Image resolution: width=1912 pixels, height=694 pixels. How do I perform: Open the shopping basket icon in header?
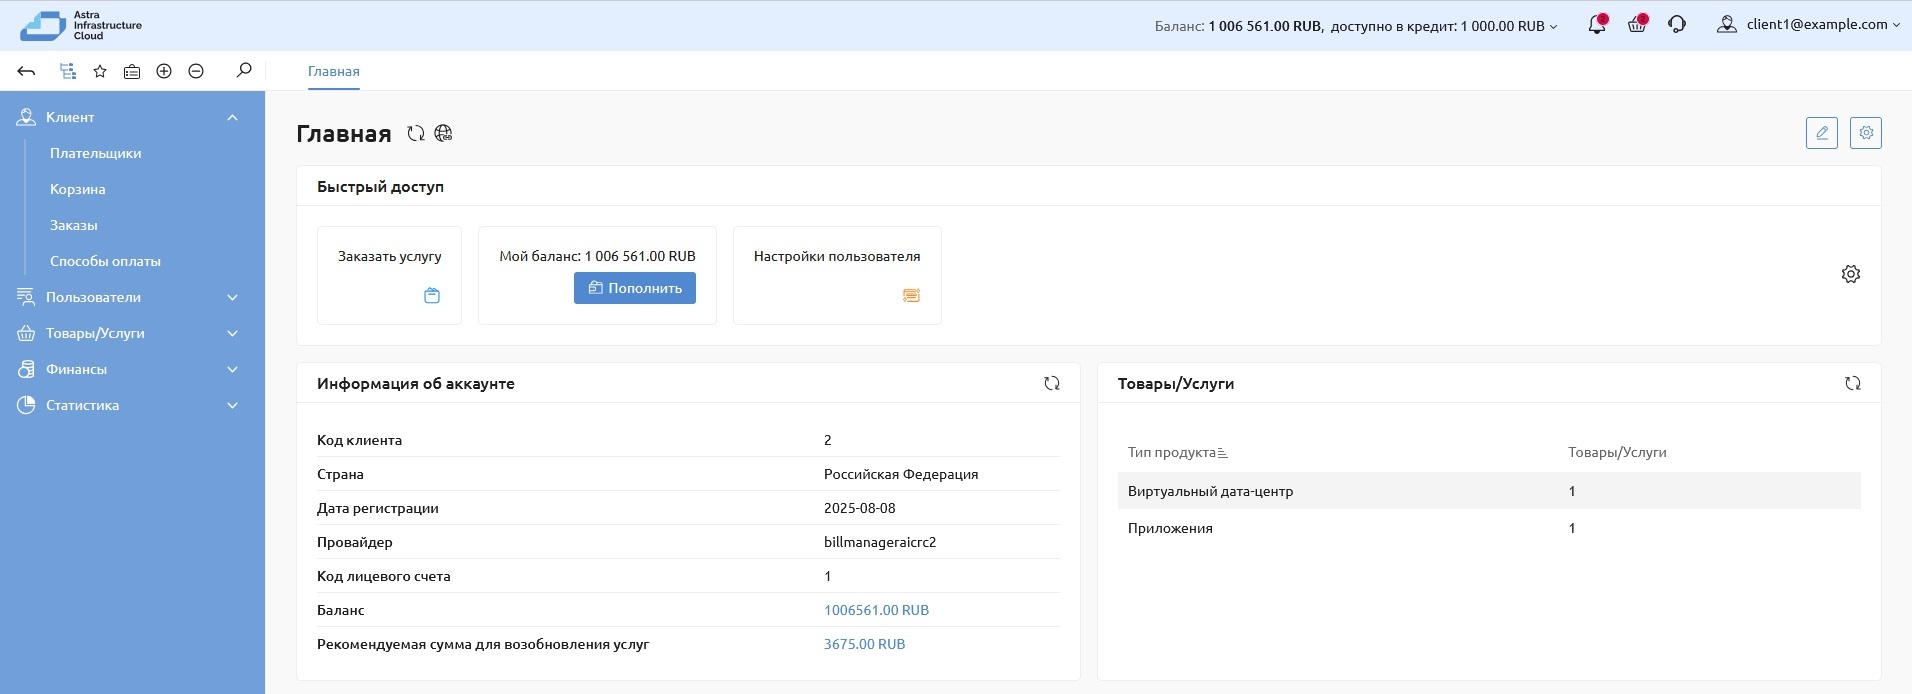[x=1637, y=25]
